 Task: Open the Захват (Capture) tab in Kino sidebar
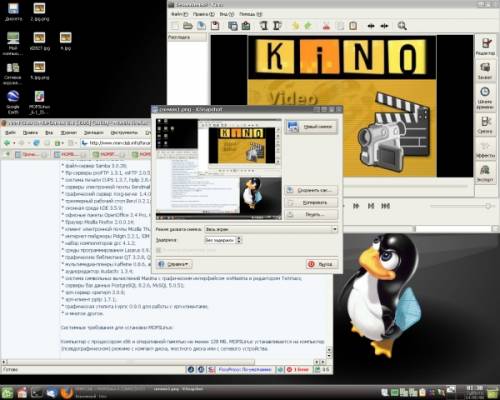[x=485, y=70]
